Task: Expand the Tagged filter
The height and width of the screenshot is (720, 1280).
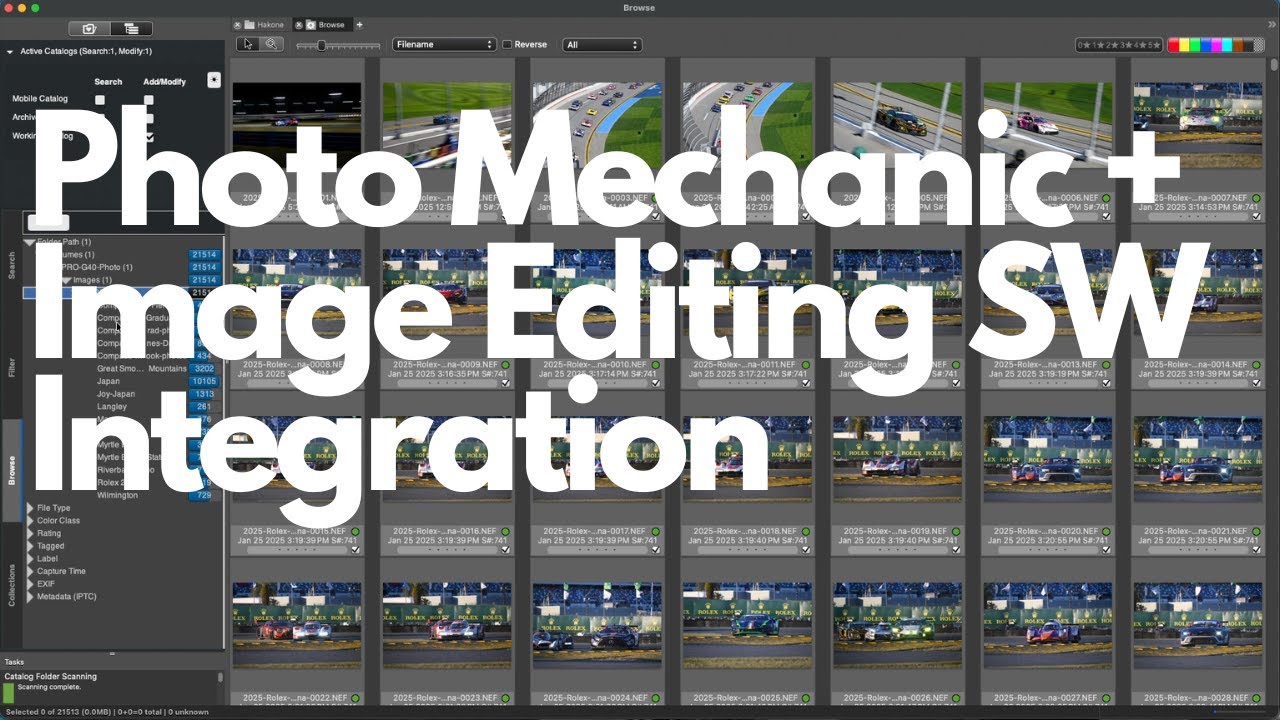Action: 30,546
